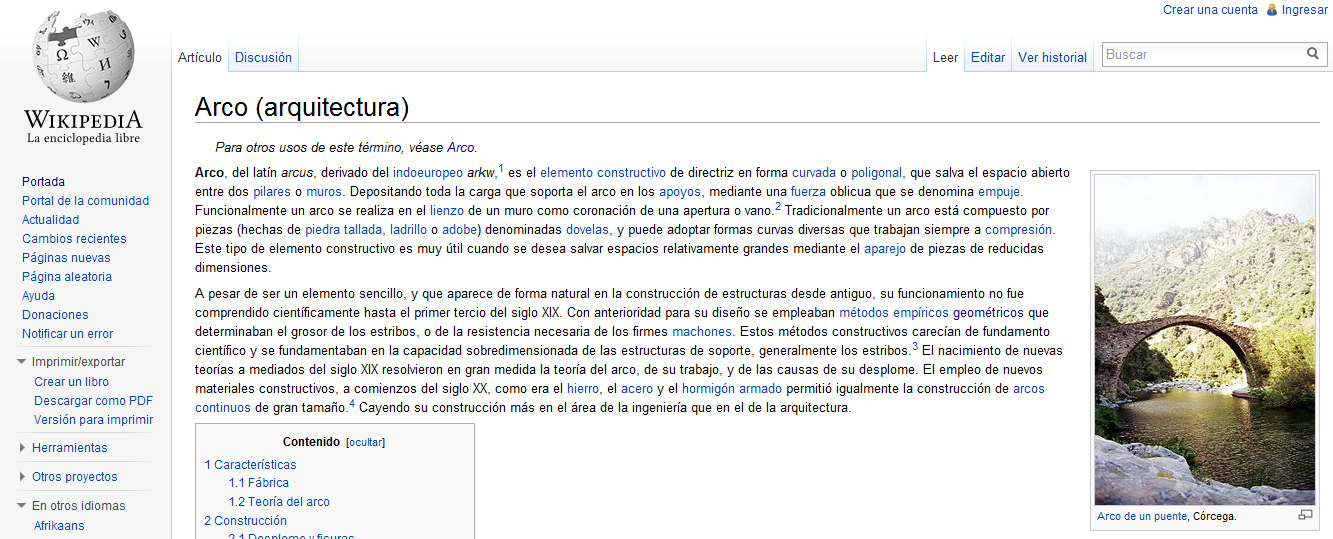The image size is (1333, 539).
Task: Jump to 1.2 Teoría del arco
Action: [x=279, y=502]
